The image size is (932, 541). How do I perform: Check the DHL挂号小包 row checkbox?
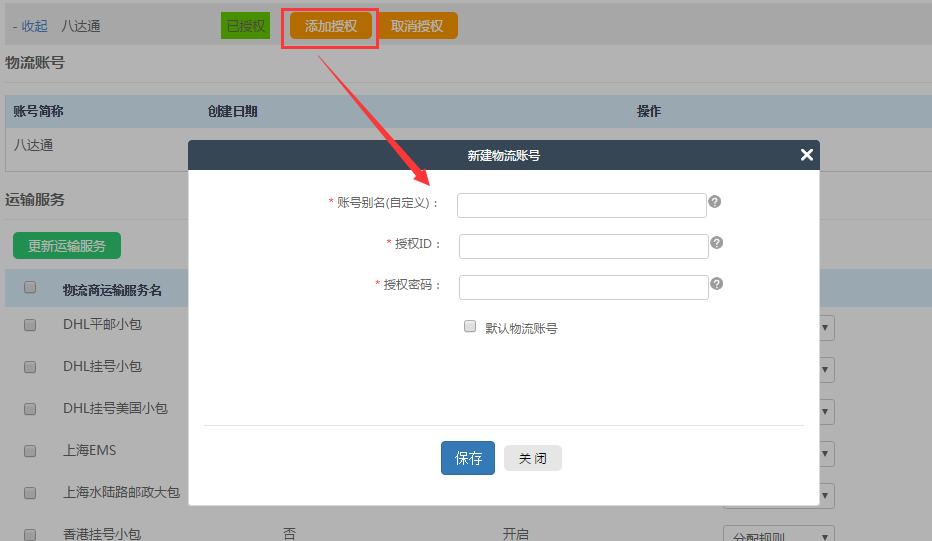point(30,367)
